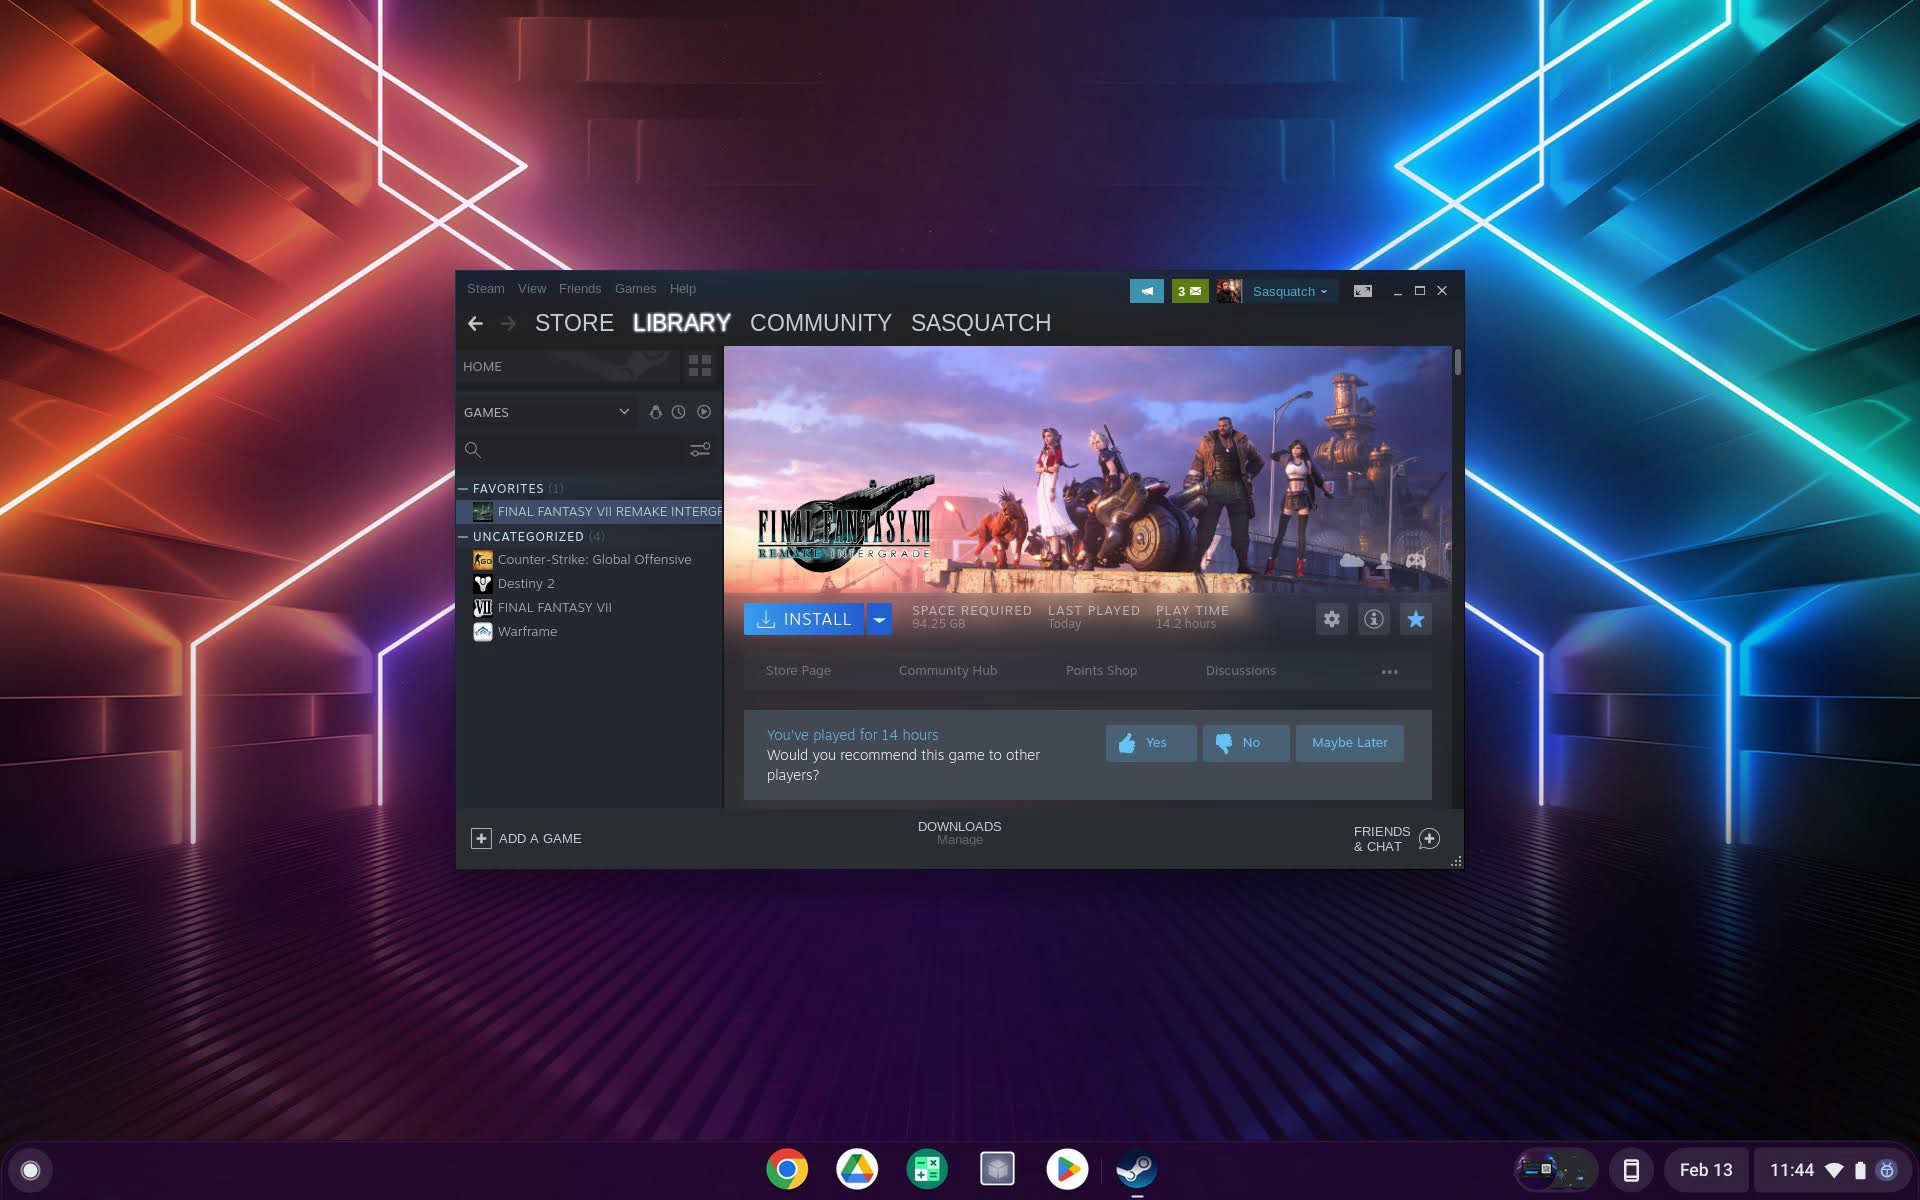Click the Steam settings gear icon
The image size is (1920, 1200).
click(x=1331, y=618)
